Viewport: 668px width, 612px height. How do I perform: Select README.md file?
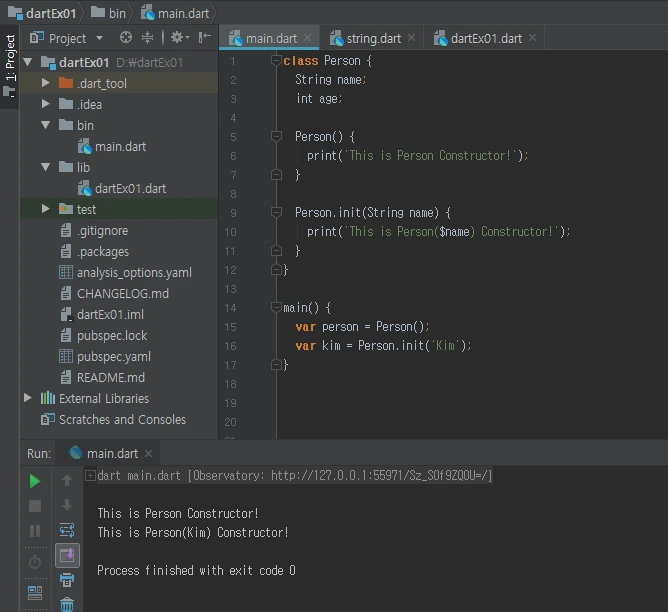(x=102, y=377)
